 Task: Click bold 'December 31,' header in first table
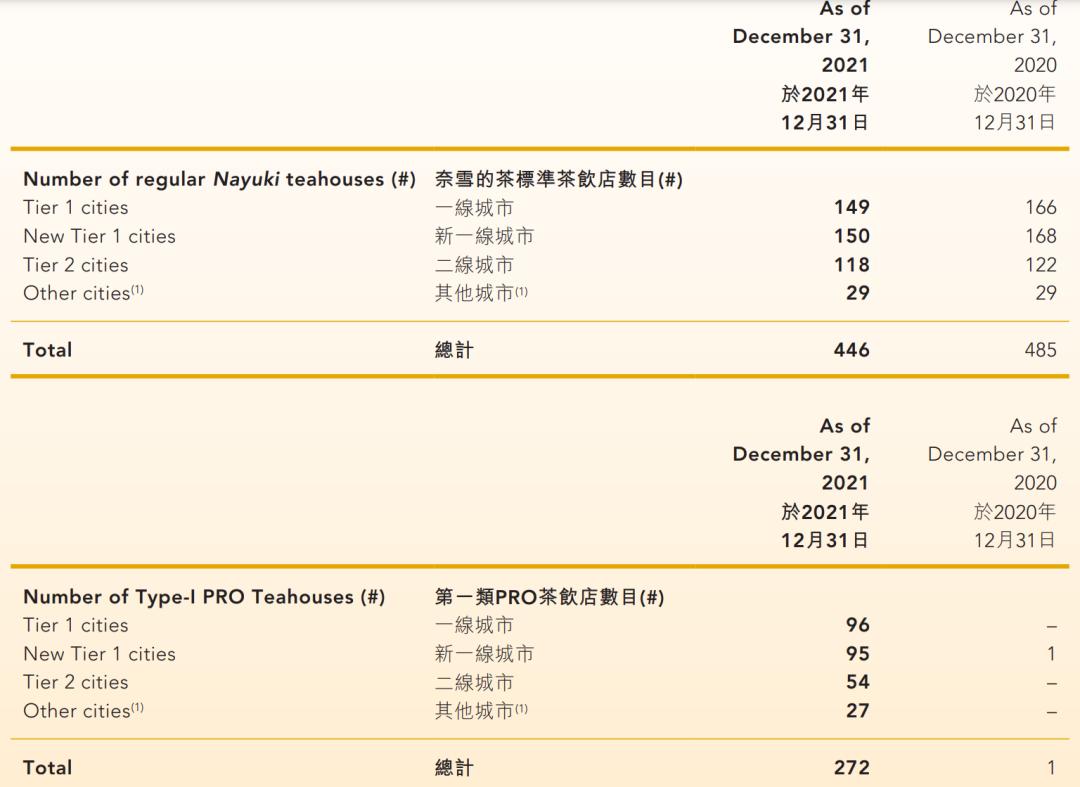coord(801,36)
